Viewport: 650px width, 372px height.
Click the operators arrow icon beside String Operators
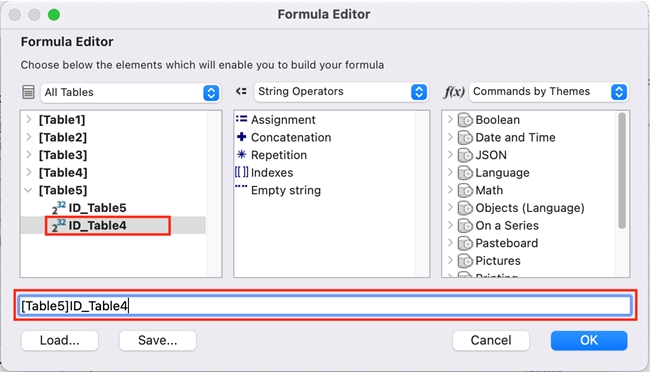(241, 91)
